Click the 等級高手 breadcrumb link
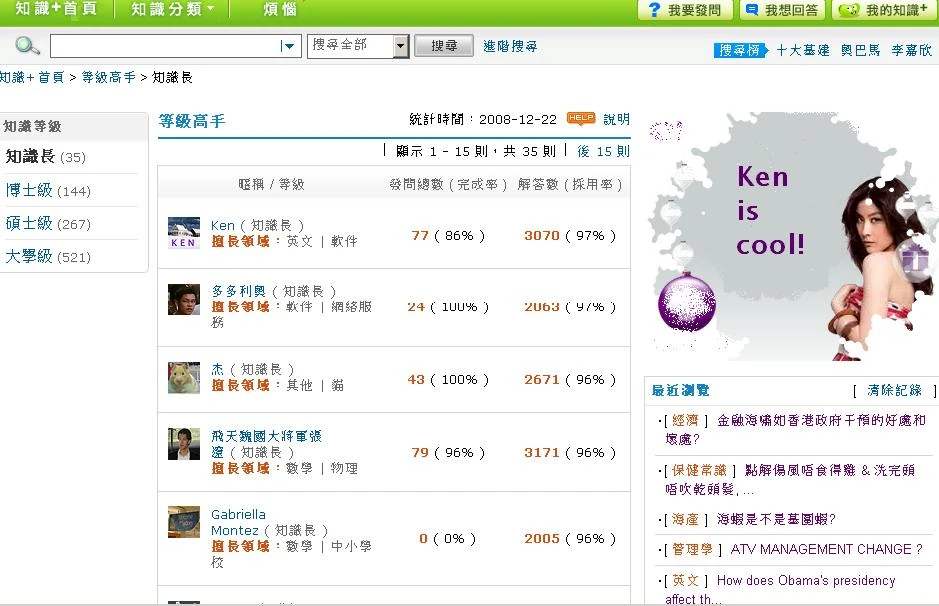Screen dimensions: 939x606 [x=108, y=77]
